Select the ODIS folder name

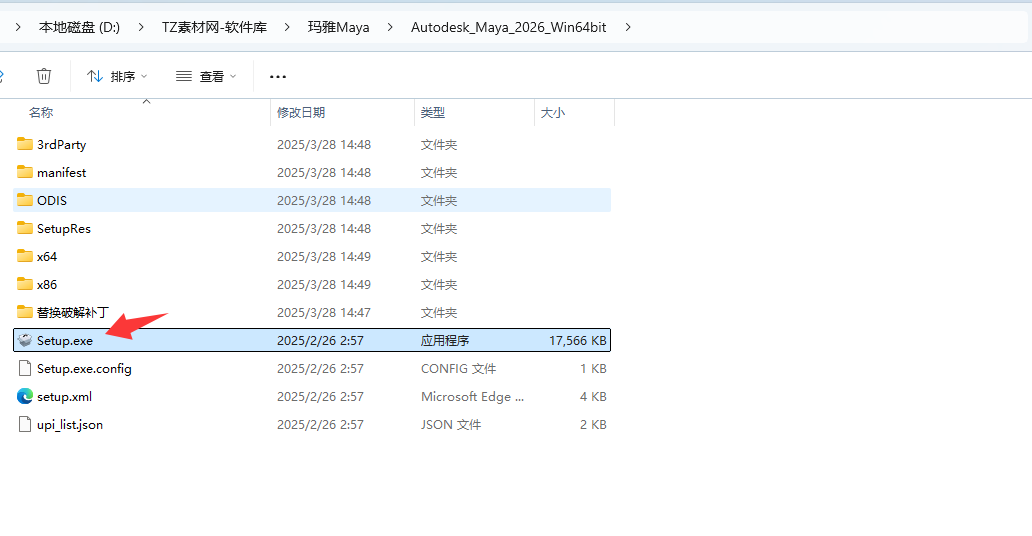(52, 200)
